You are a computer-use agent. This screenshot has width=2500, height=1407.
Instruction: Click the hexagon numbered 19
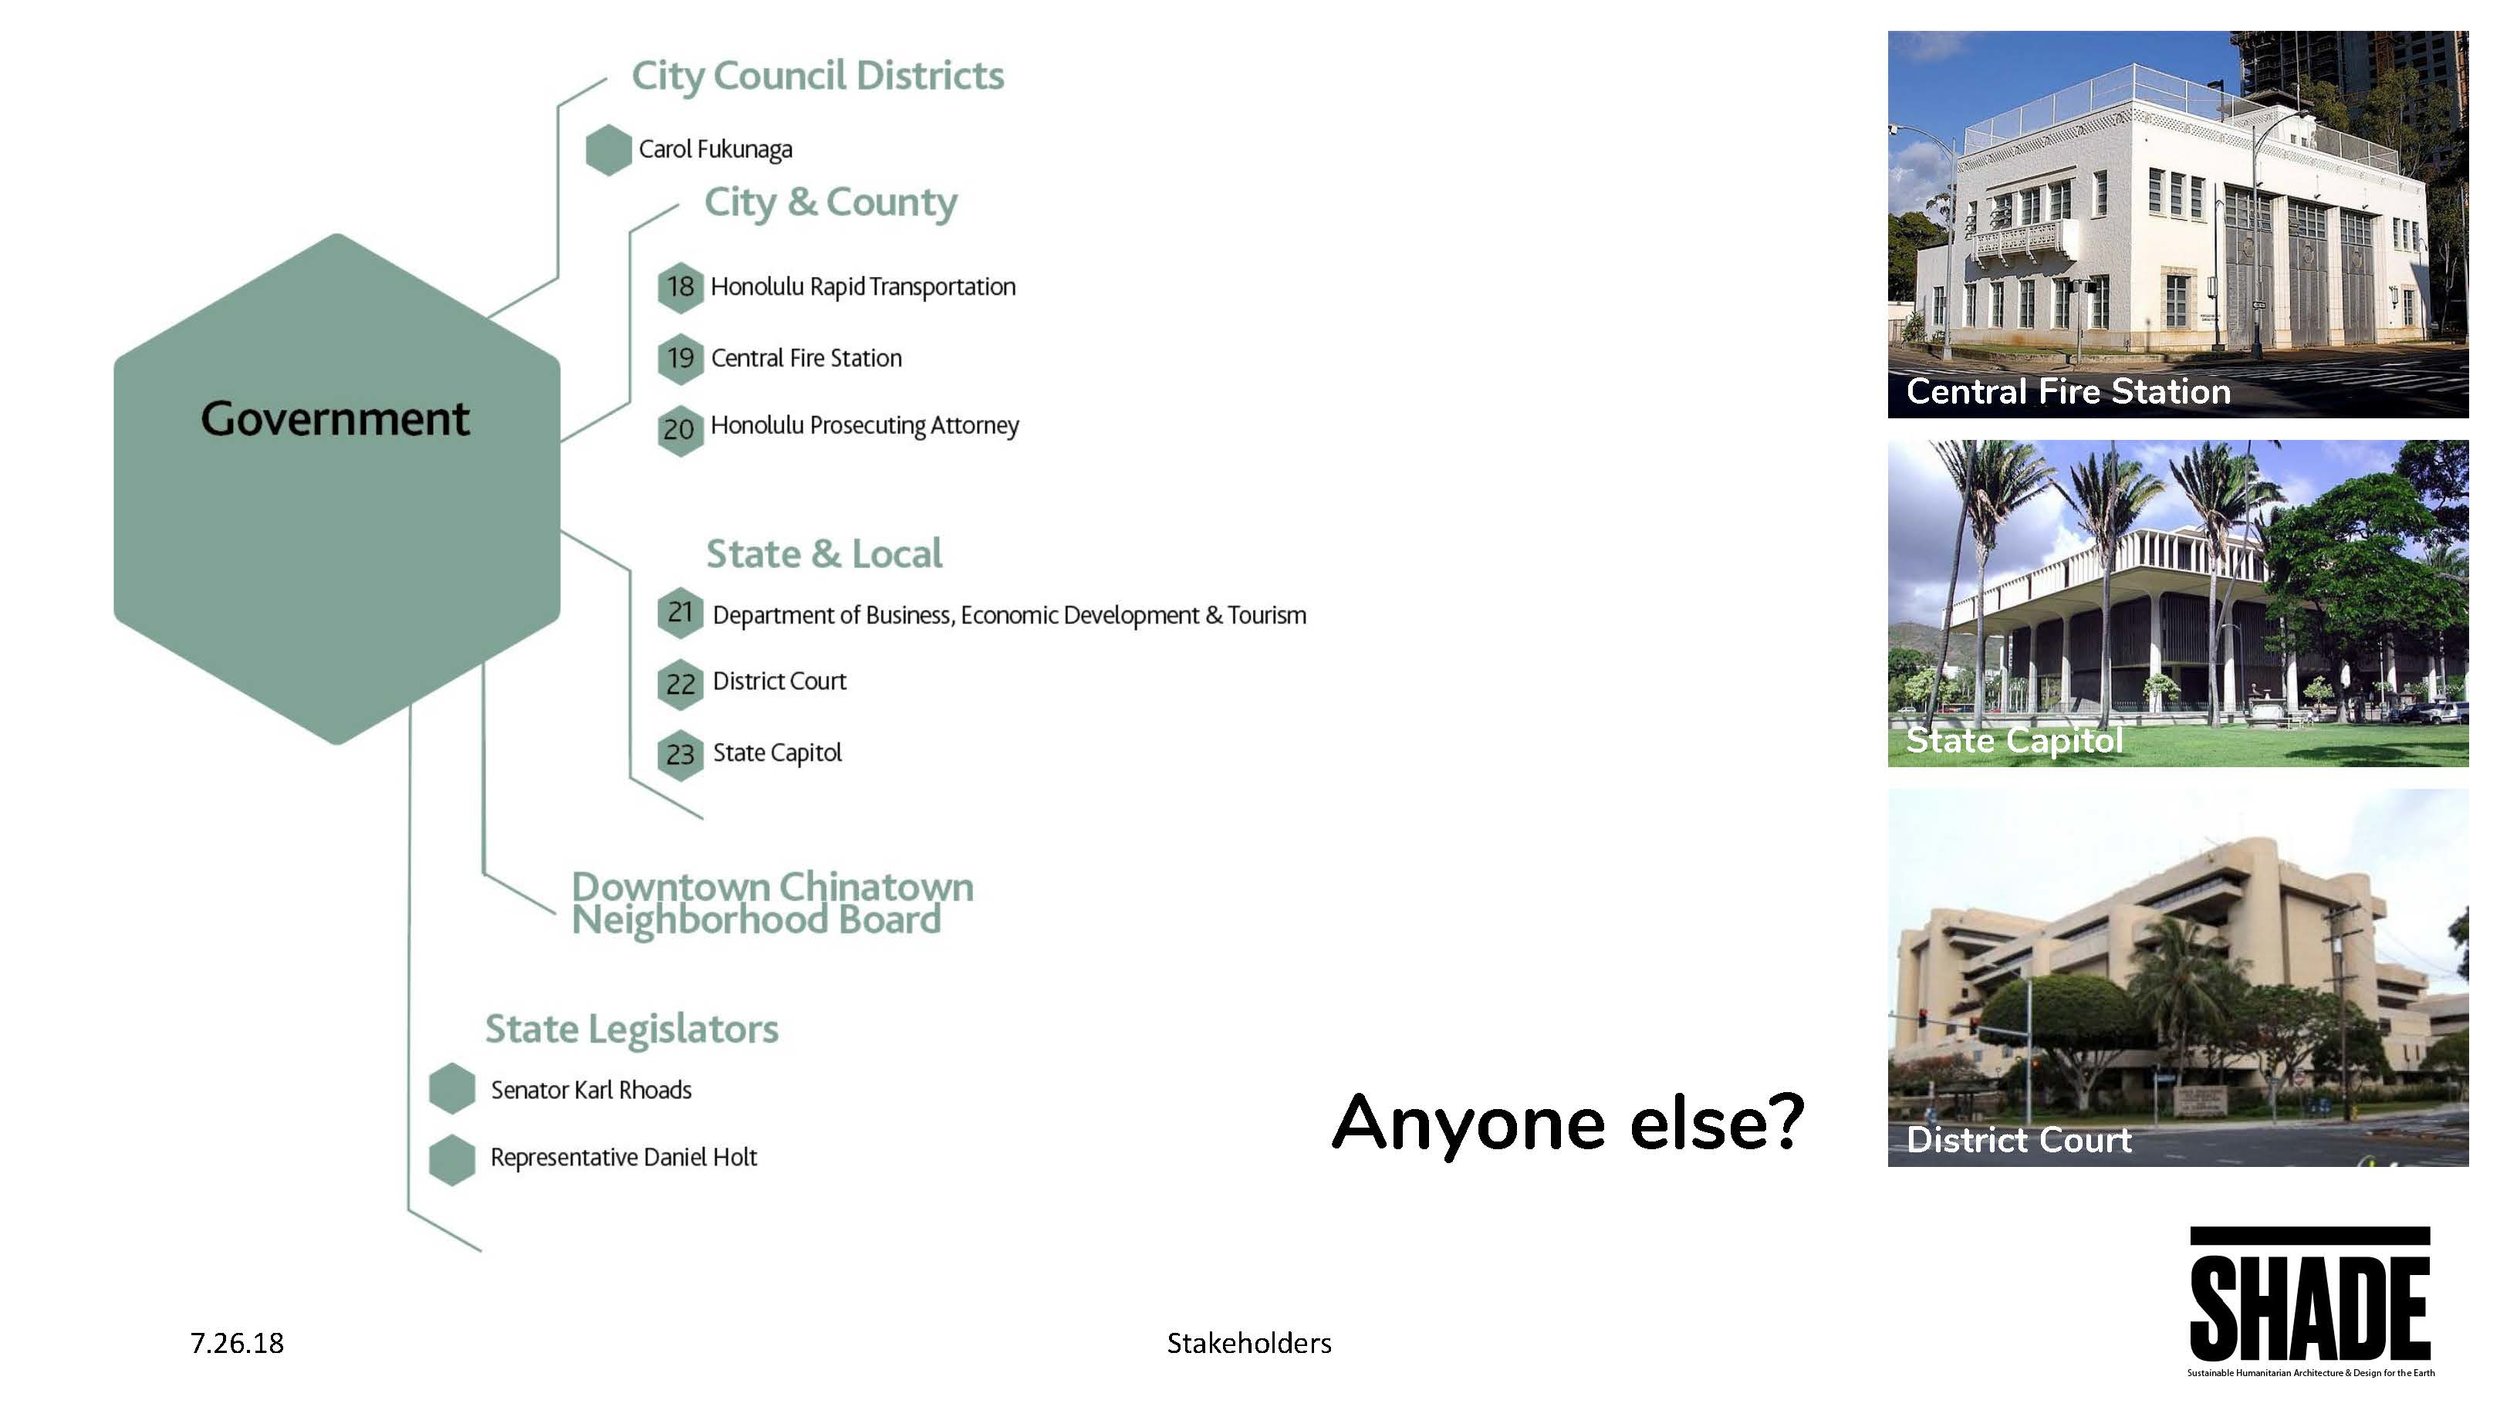tap(680, 358)
